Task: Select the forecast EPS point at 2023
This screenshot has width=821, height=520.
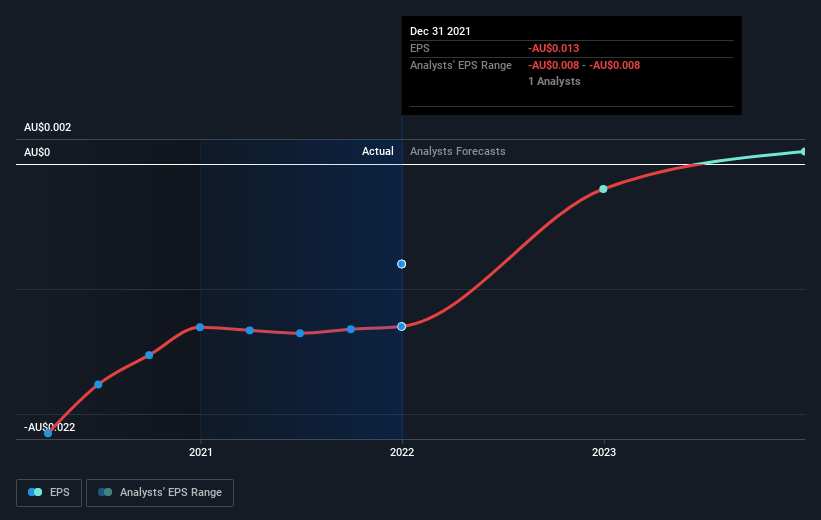Action: [603, 189]
